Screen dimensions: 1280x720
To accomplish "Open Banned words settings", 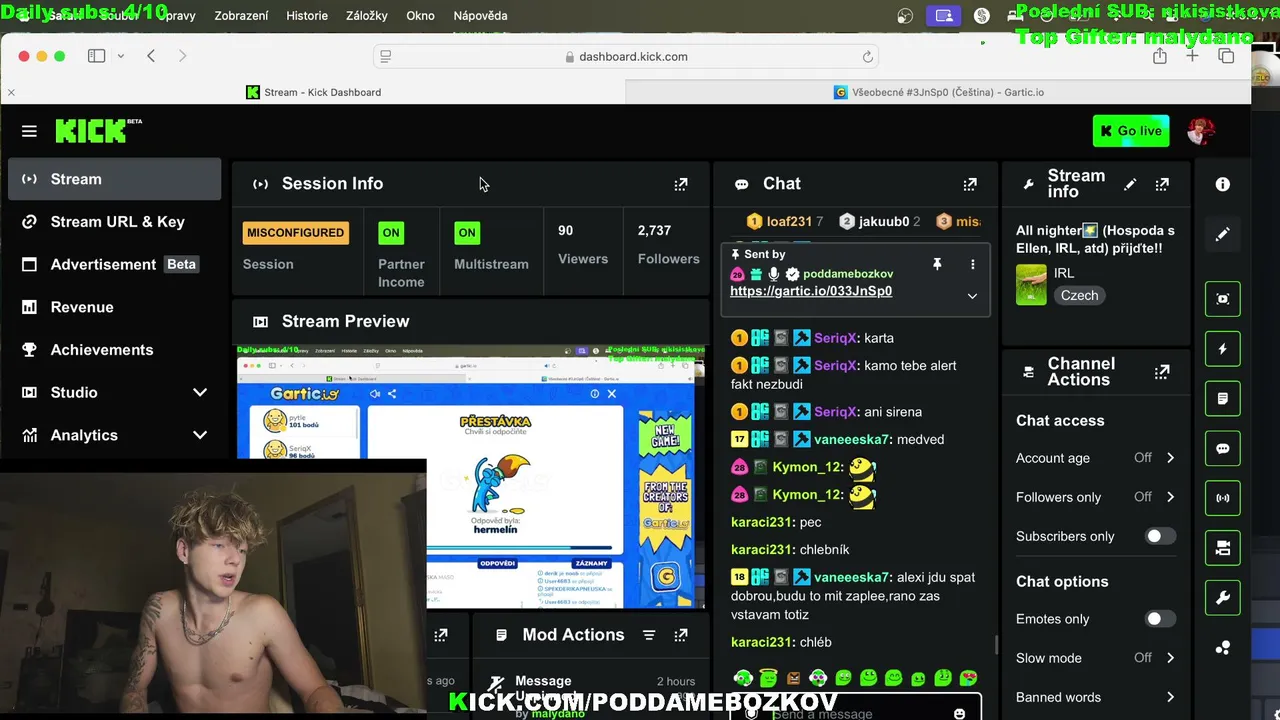I will coord(1096,697).
